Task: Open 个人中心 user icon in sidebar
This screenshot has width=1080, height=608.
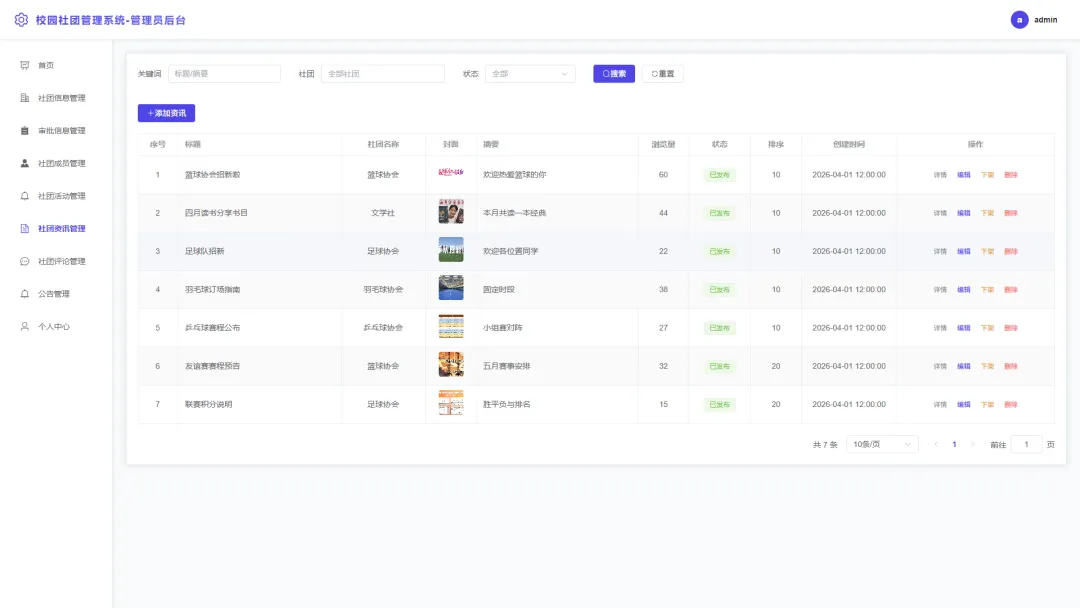Action: tap(25, 327)
